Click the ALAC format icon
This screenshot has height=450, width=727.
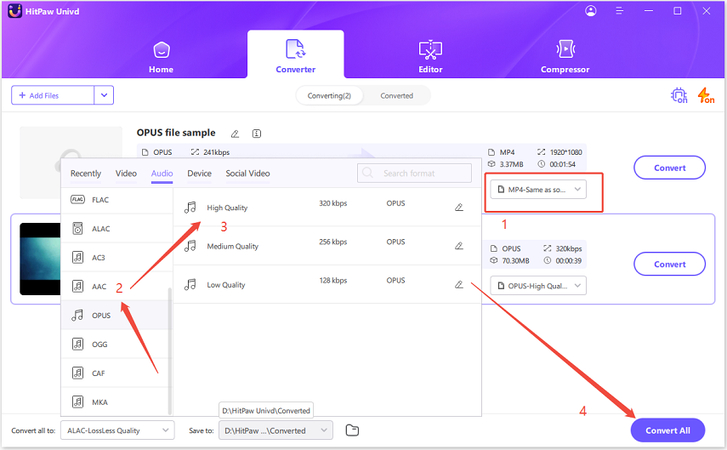77,228
